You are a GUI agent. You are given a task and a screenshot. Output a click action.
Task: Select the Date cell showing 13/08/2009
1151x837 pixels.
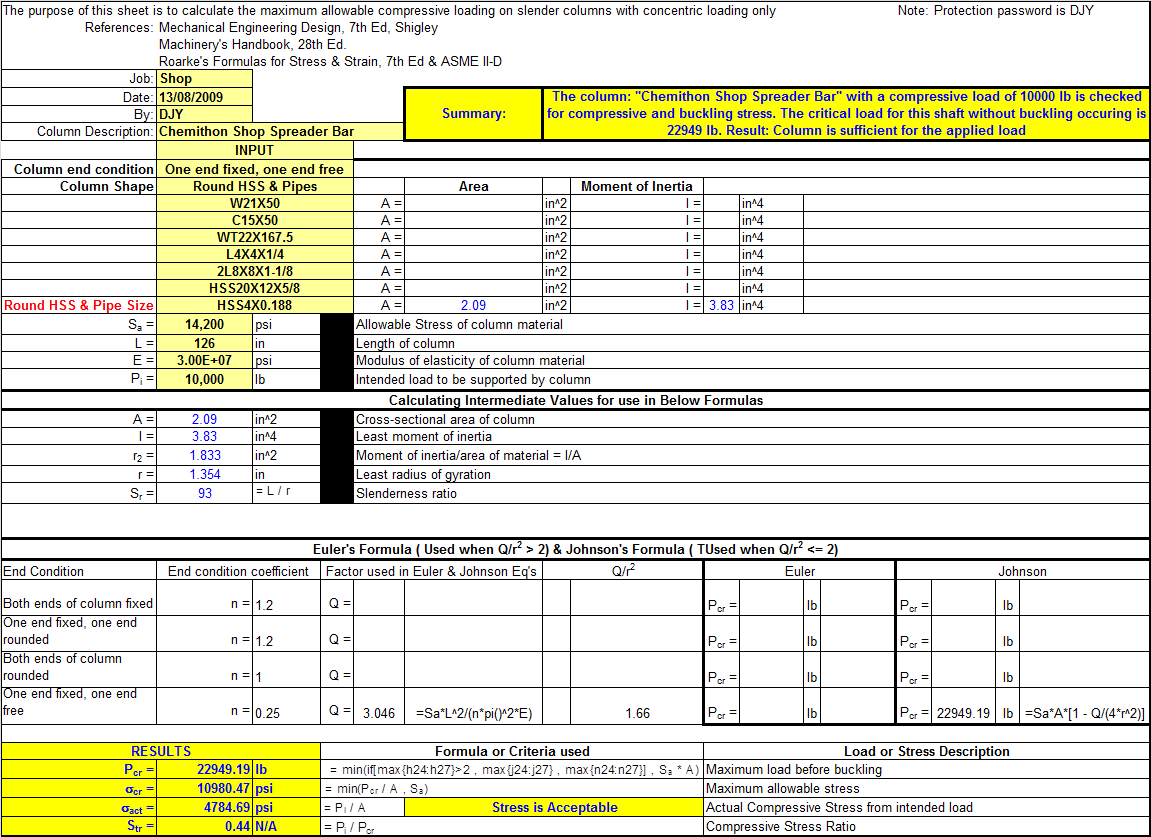[x=204, y=97]
